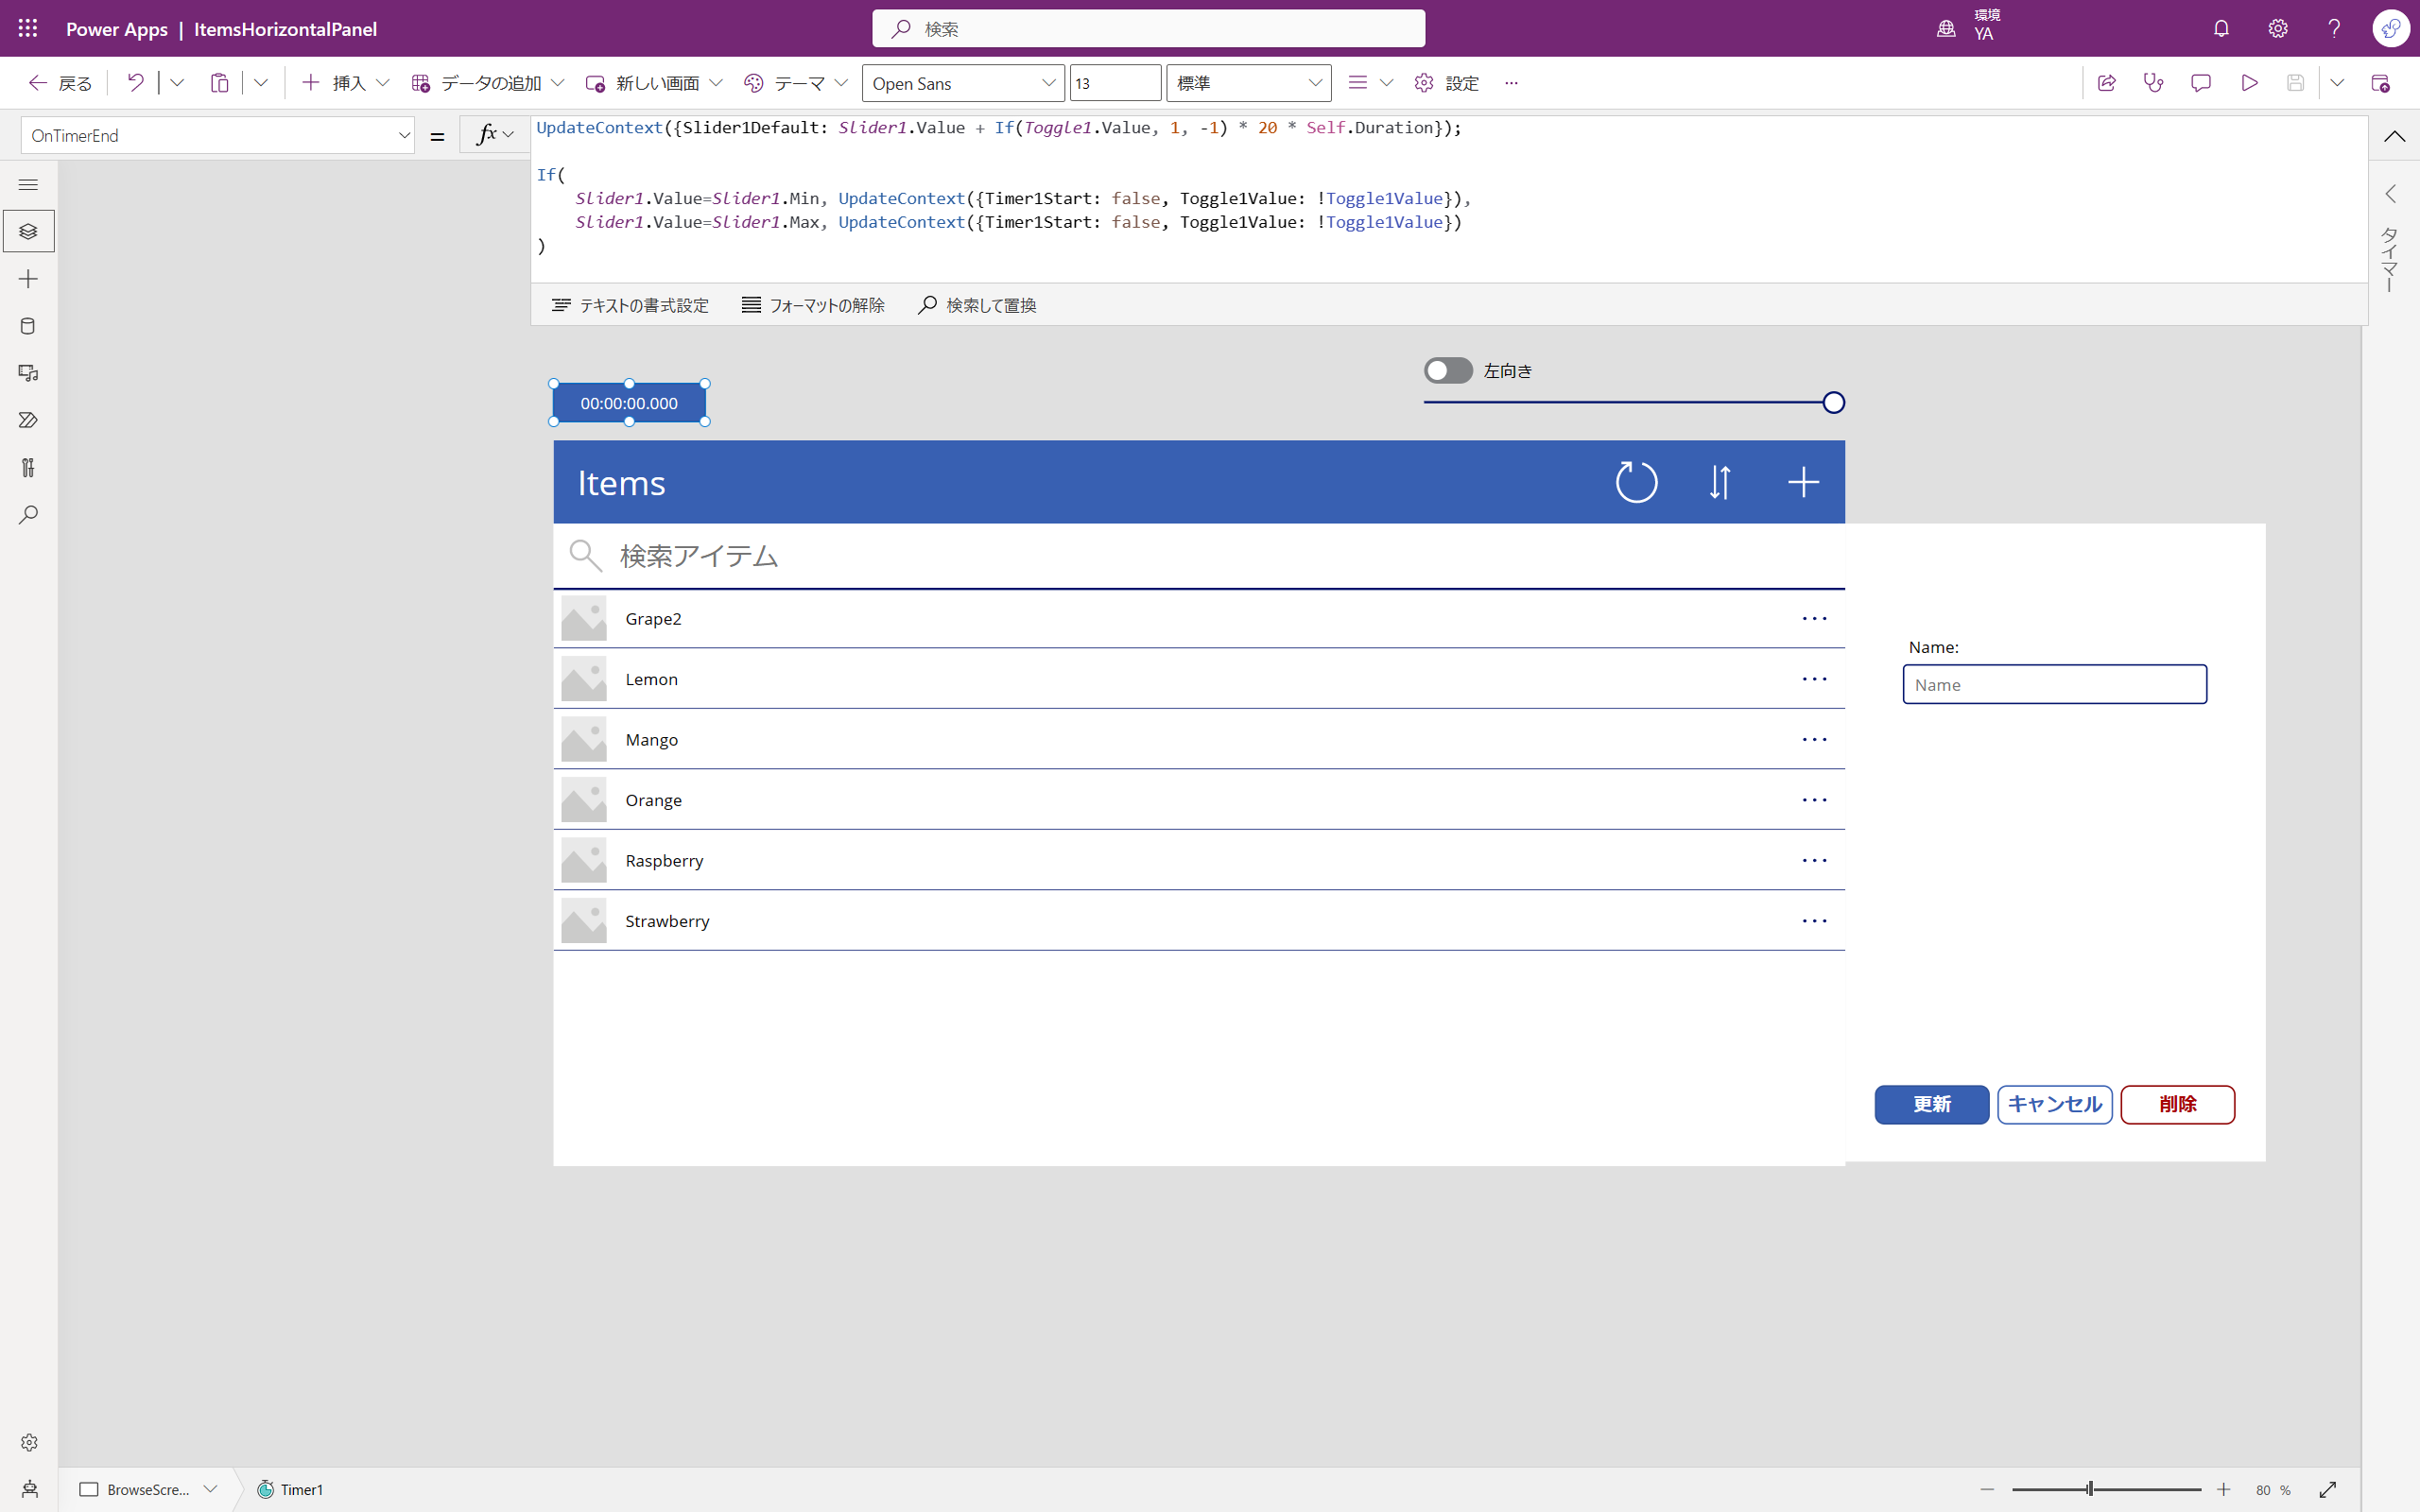Click the refresh icon in Items header
Screen dimensions: 2420x1512
coord(1636,482)
